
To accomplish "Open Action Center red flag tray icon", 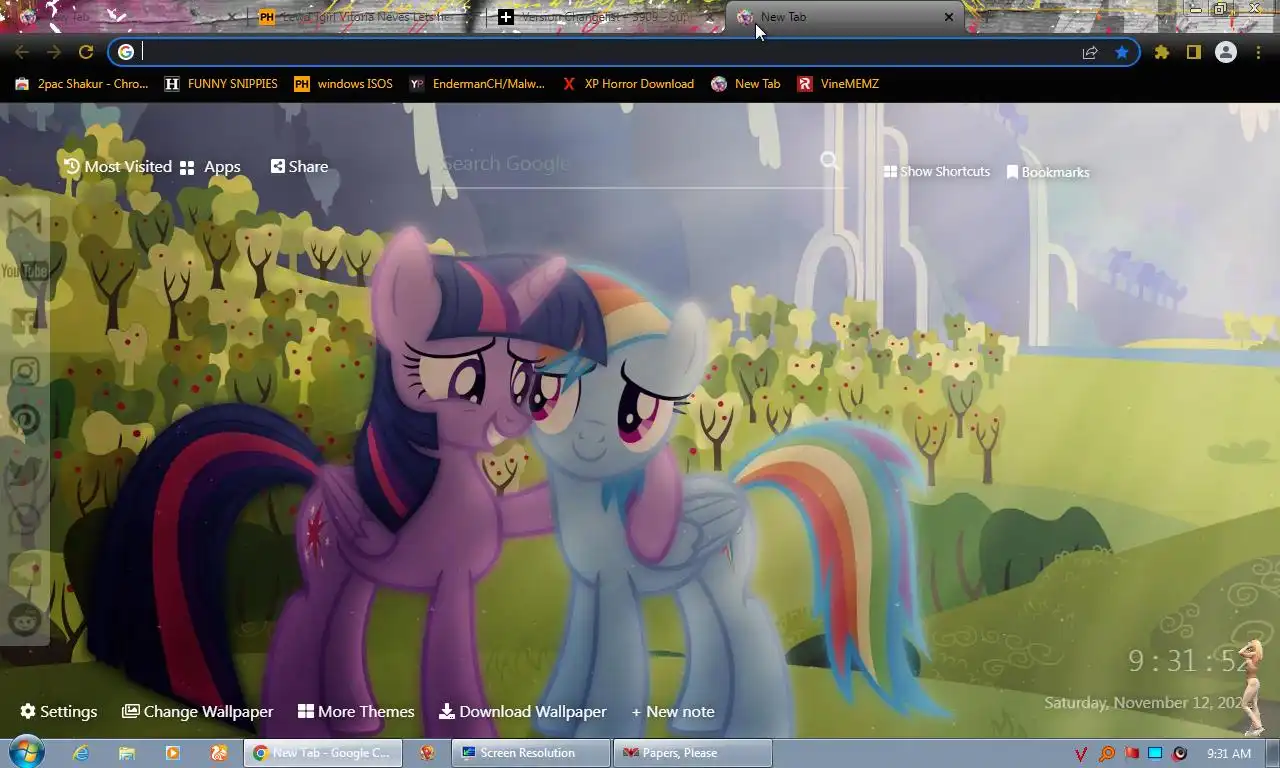I will pyautogui.click(x=1131, y=753).
